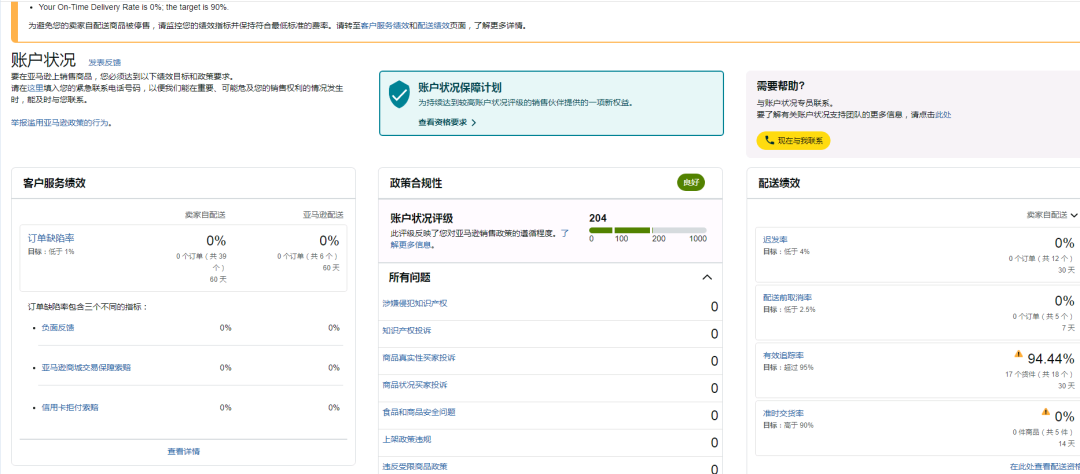
Task: Click 信用卡拒付索赔 link
Action: click(x=70, y=407)
